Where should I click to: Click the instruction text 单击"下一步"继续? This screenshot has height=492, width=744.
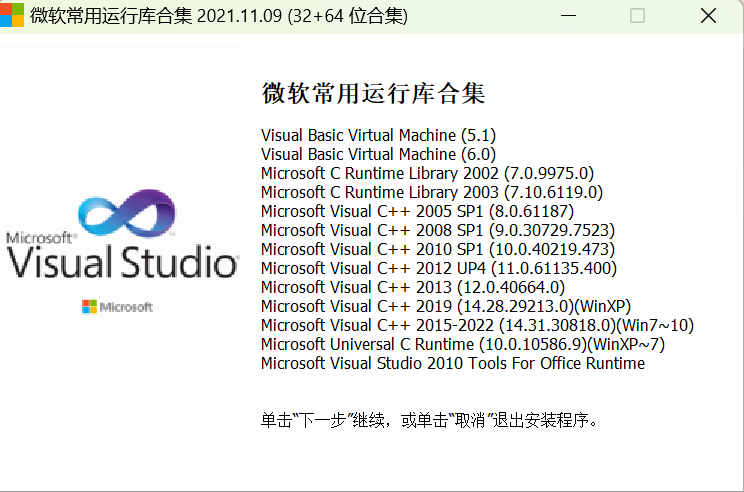(323, 420)
